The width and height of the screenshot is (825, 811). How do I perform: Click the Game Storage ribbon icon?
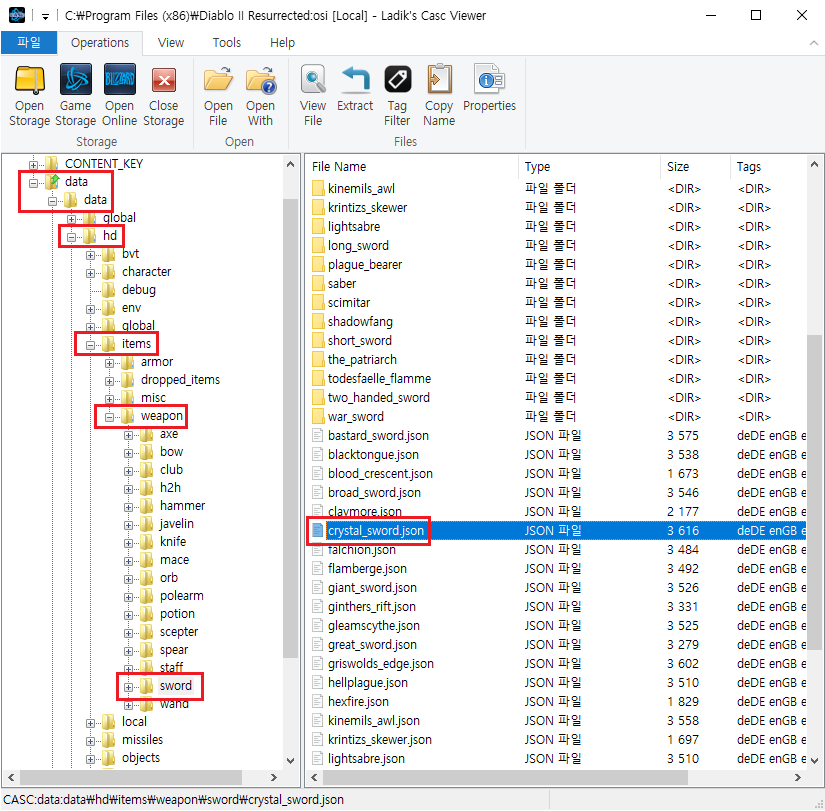(x=76, y=80)
